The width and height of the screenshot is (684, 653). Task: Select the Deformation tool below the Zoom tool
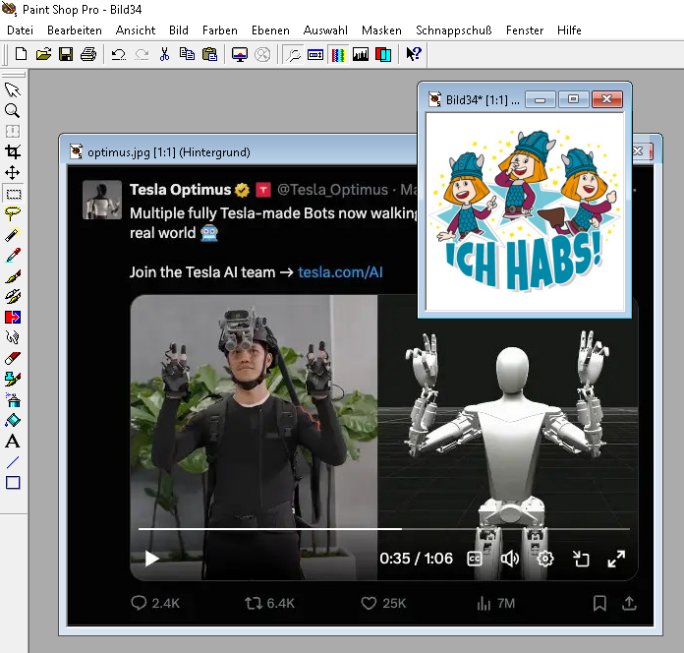[13, 131]
